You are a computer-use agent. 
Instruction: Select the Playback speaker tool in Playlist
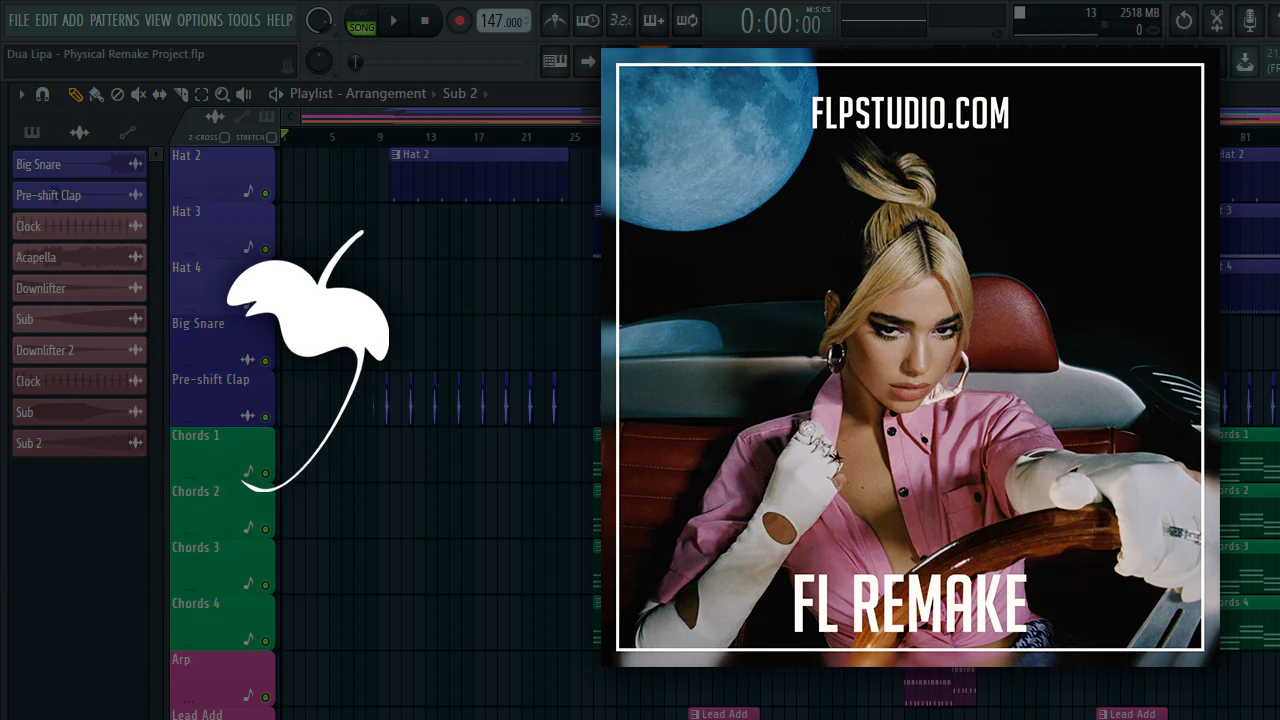[x=243, y=94]
